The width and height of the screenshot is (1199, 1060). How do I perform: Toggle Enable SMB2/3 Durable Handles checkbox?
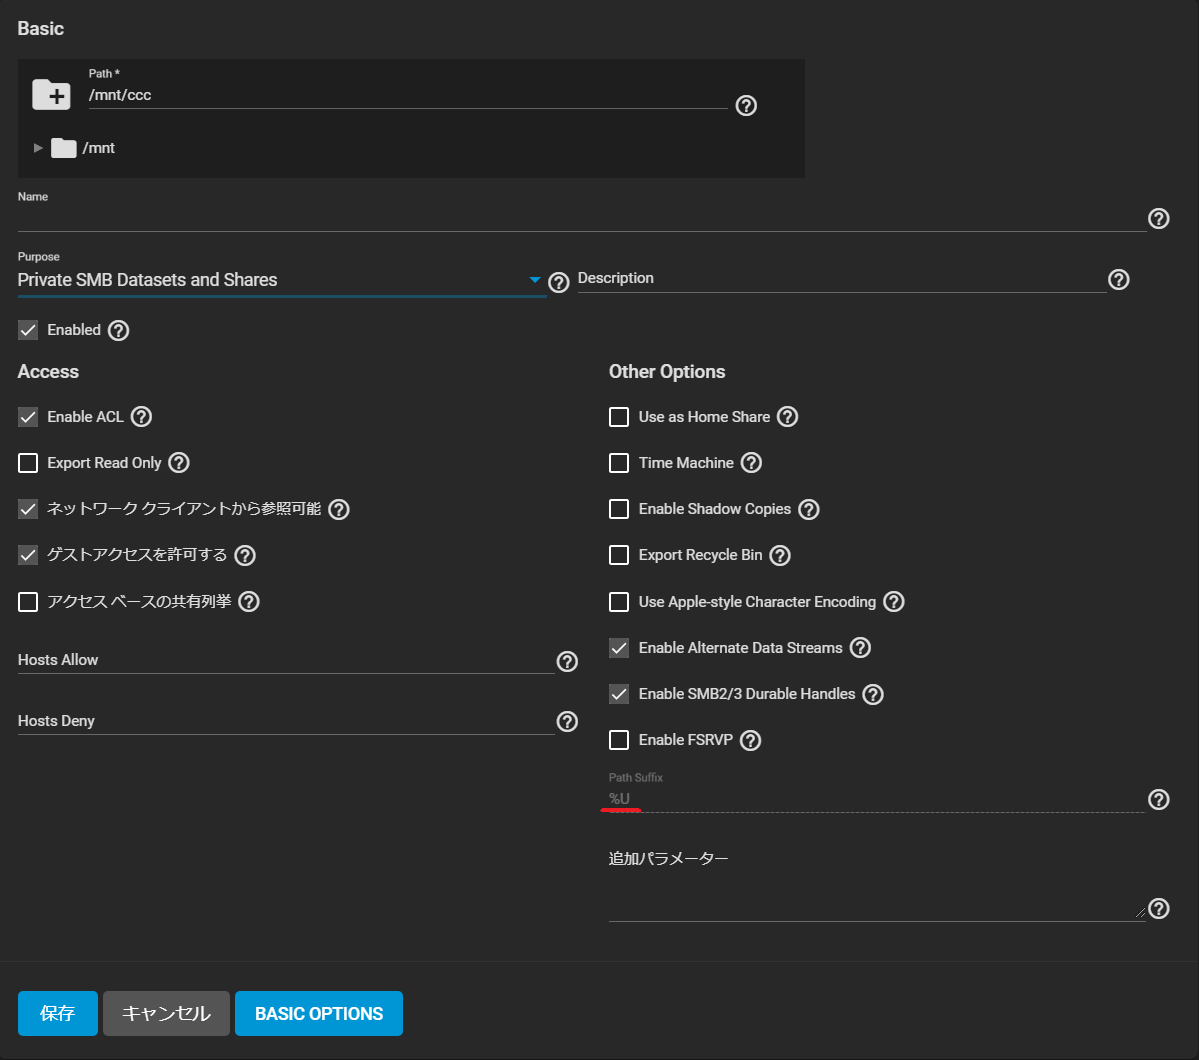[x=619, y=694]
